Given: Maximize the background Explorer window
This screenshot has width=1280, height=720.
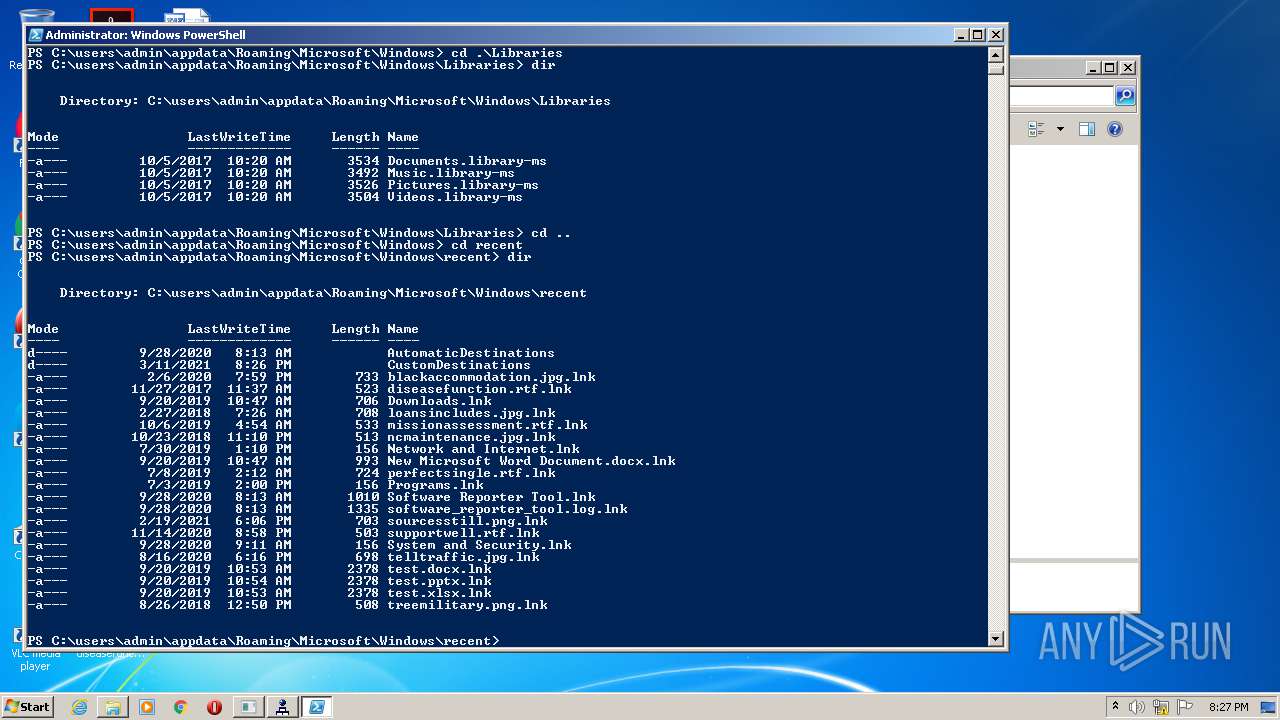Looking at the screenshot, I should 1110,68.
